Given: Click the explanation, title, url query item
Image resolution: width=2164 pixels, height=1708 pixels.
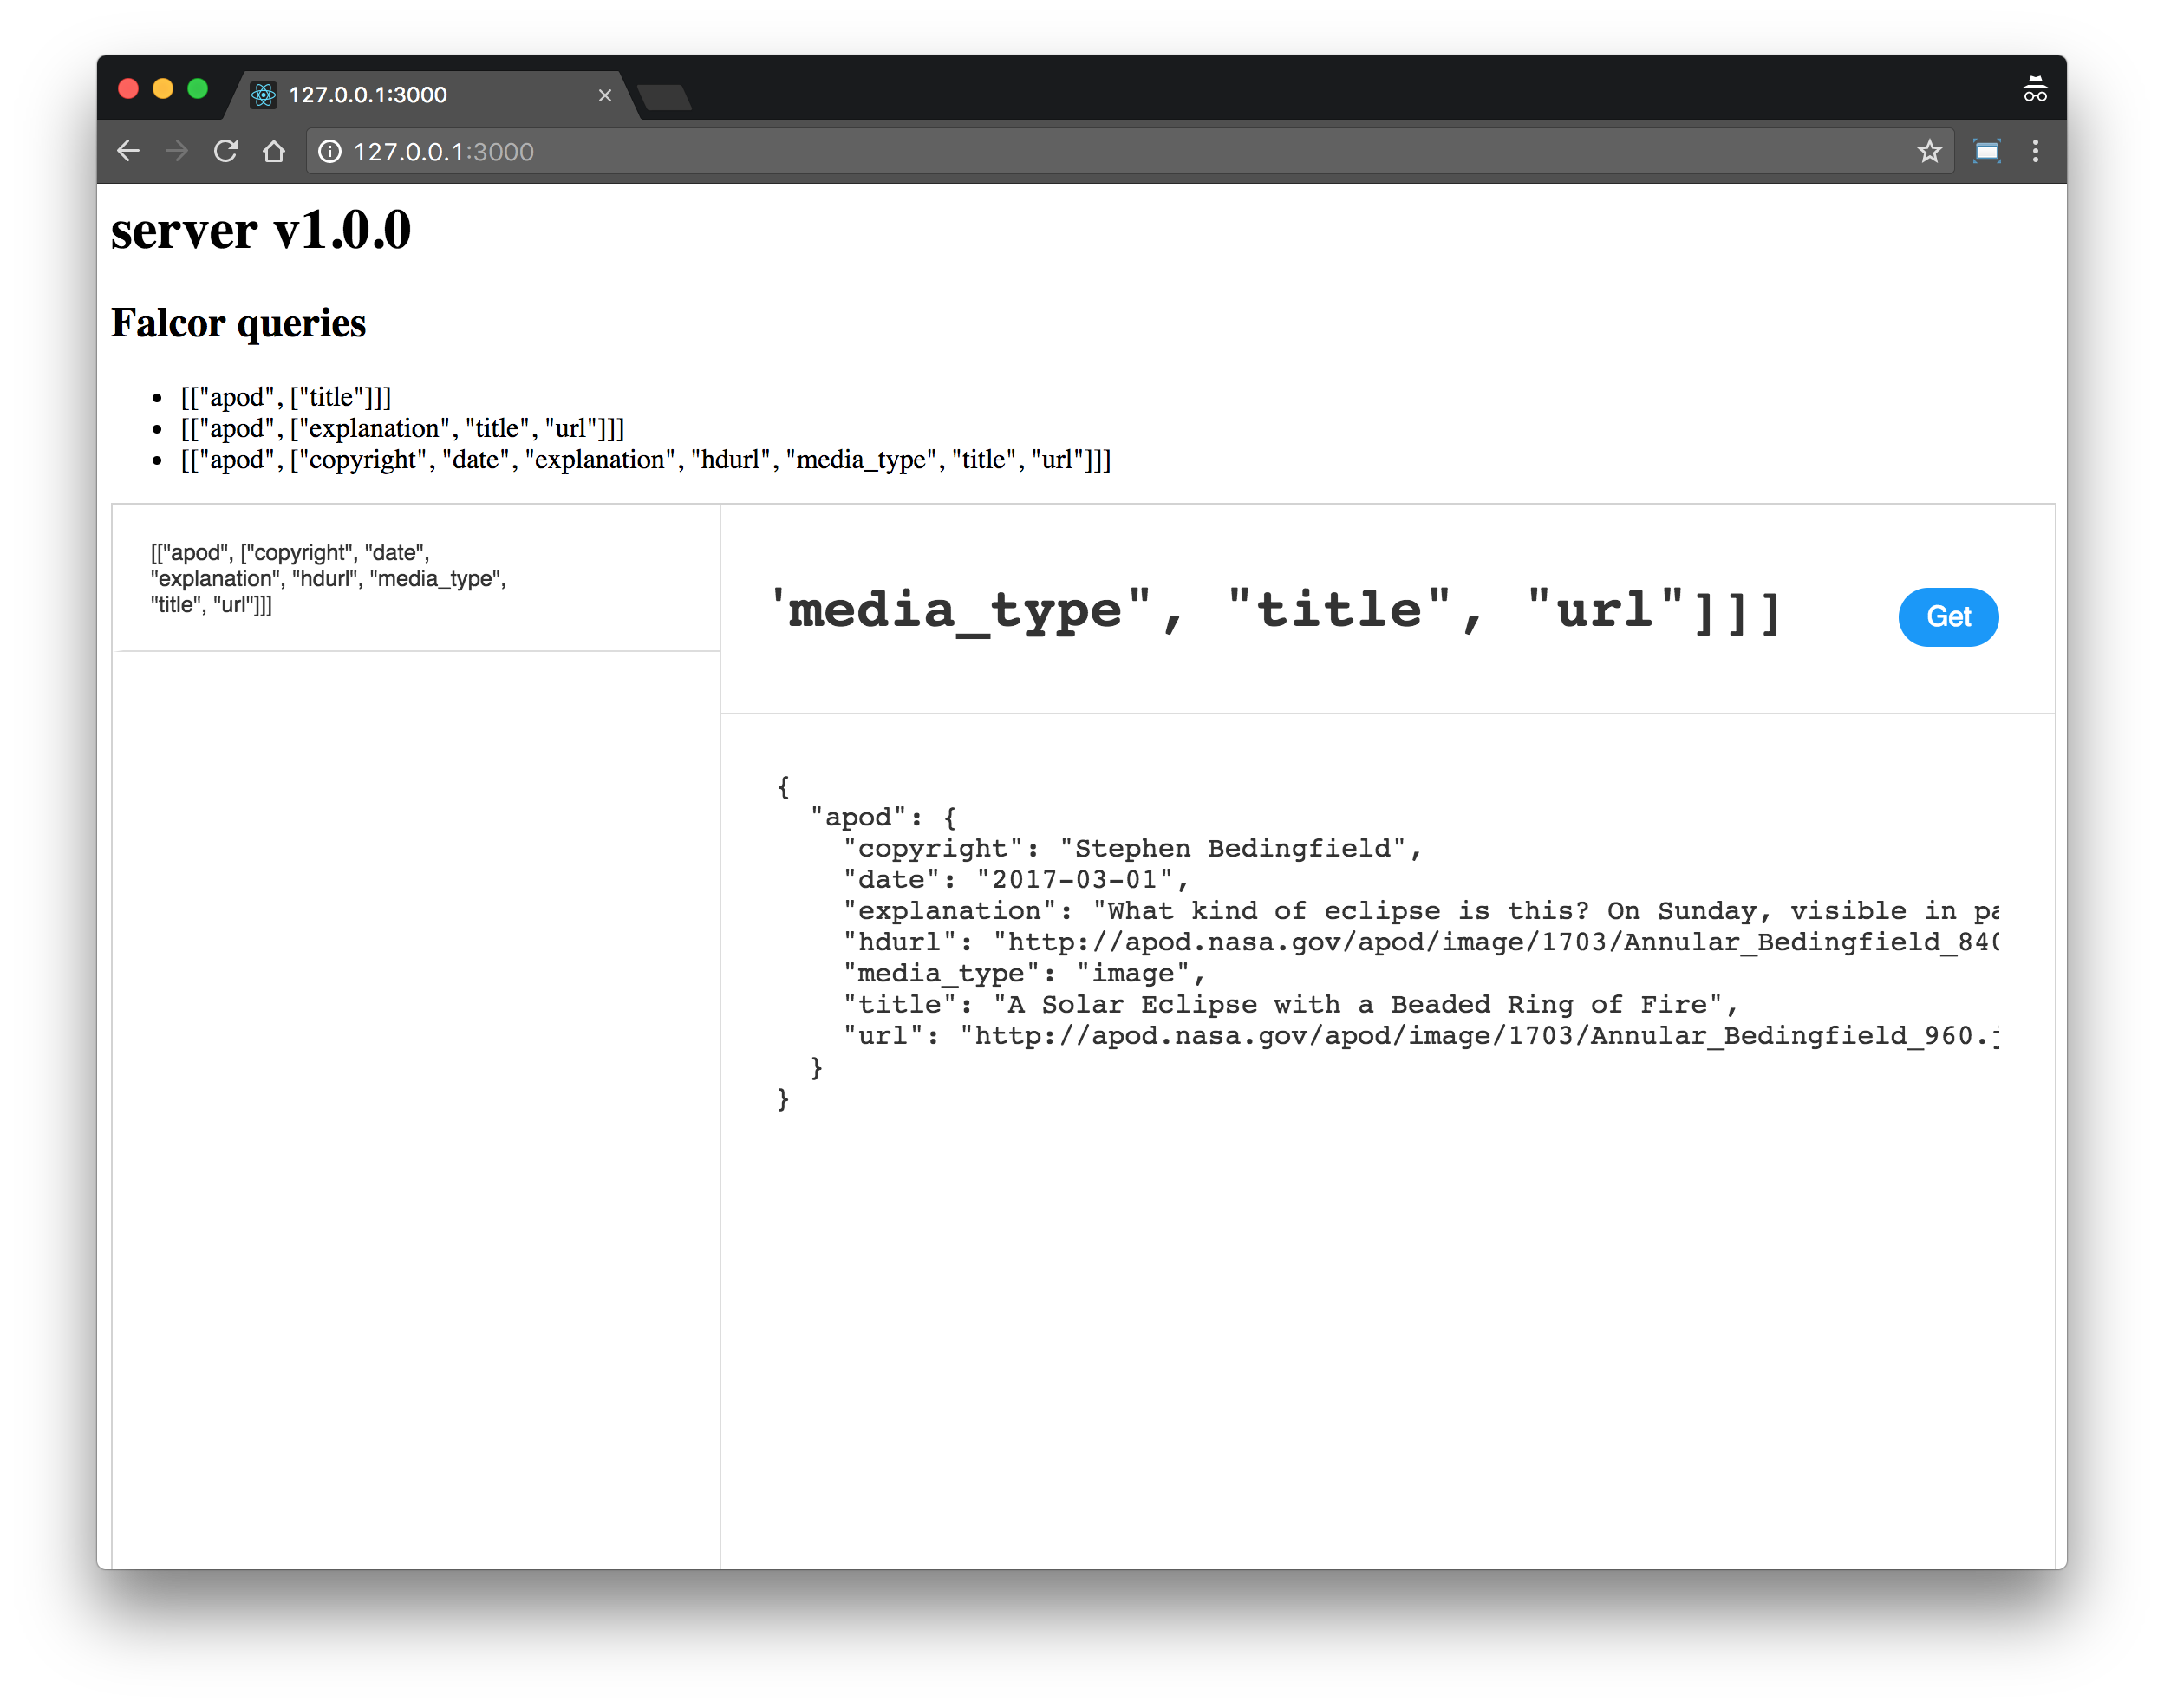Looking at the screenshot, I should 402,428.
